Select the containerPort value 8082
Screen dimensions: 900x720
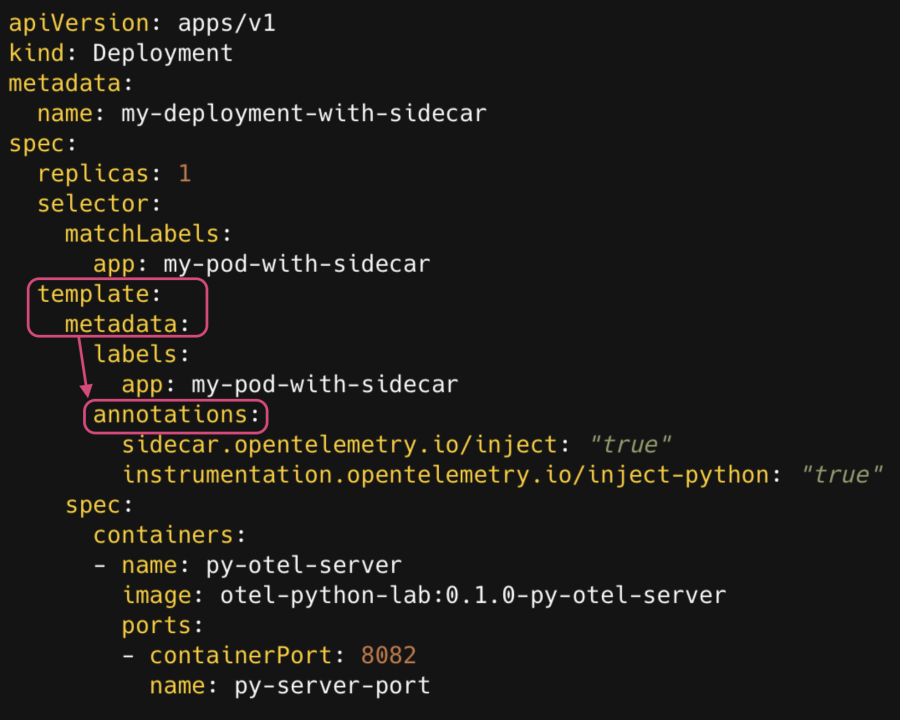(388, 655)
